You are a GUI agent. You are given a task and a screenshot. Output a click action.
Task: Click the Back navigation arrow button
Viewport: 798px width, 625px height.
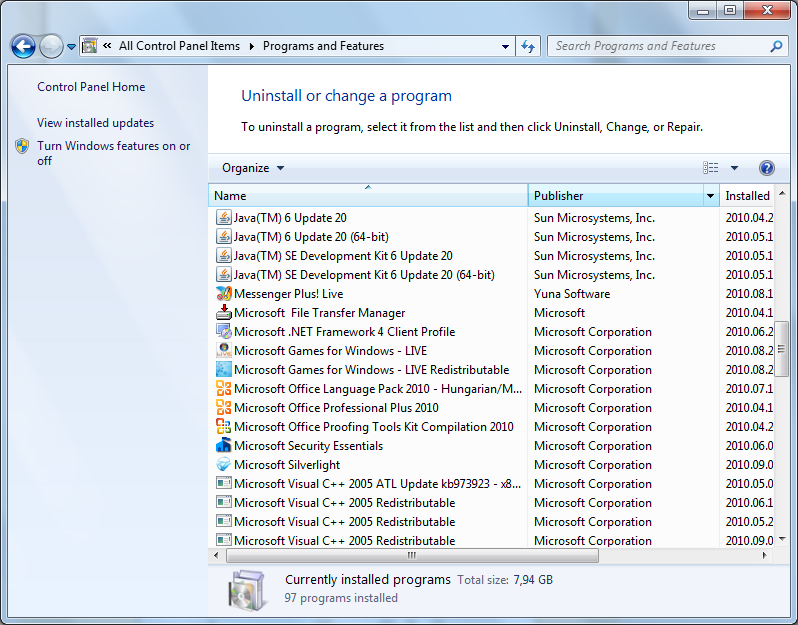[x=23, y=47]
